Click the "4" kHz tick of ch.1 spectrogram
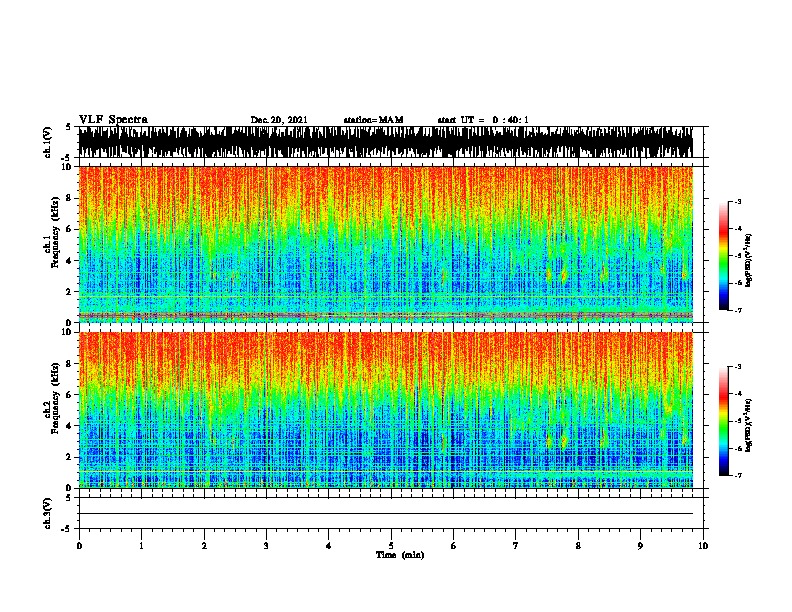Image resolution: width=792 pixels, height=612 pixels. (69, 261)
